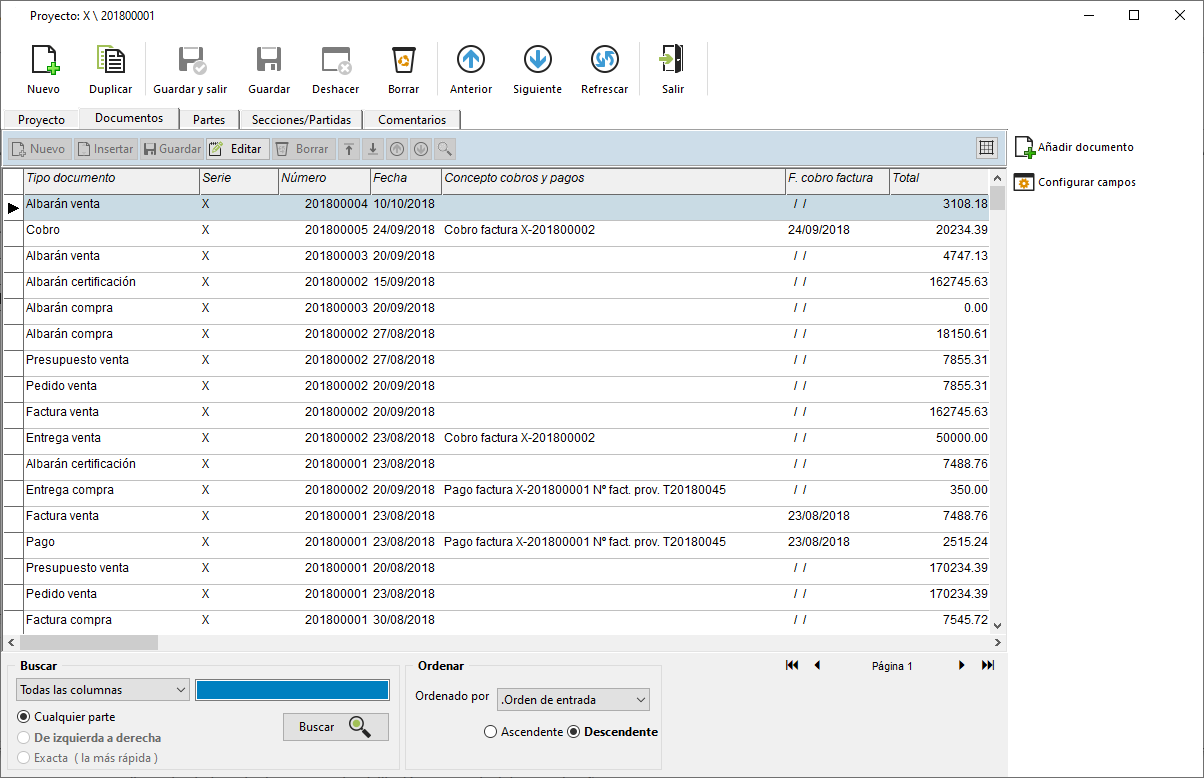Exit with the Salir door icon
This screenshot has height=778, width=1204.
point(673,69)
